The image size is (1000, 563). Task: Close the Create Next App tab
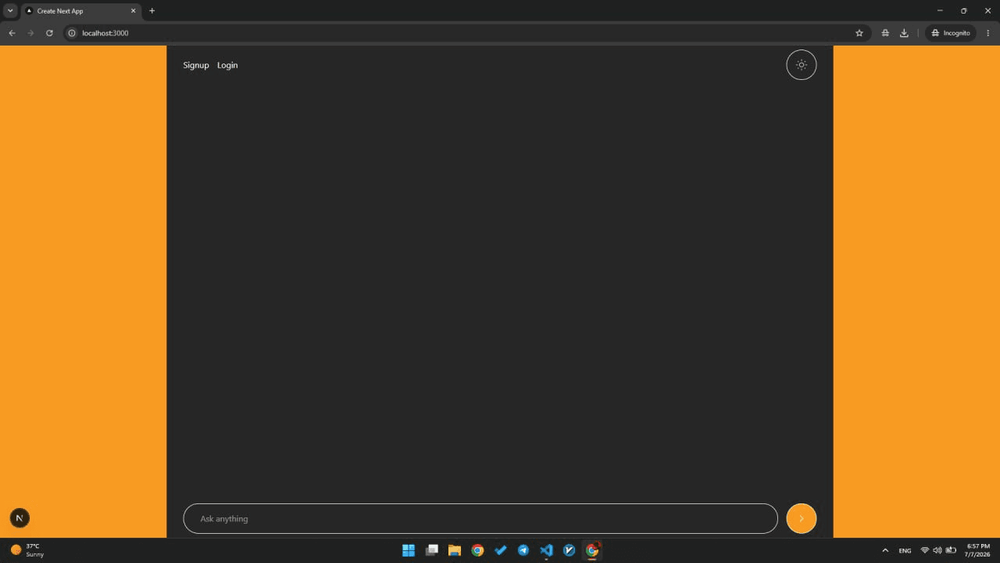[133, 11]
